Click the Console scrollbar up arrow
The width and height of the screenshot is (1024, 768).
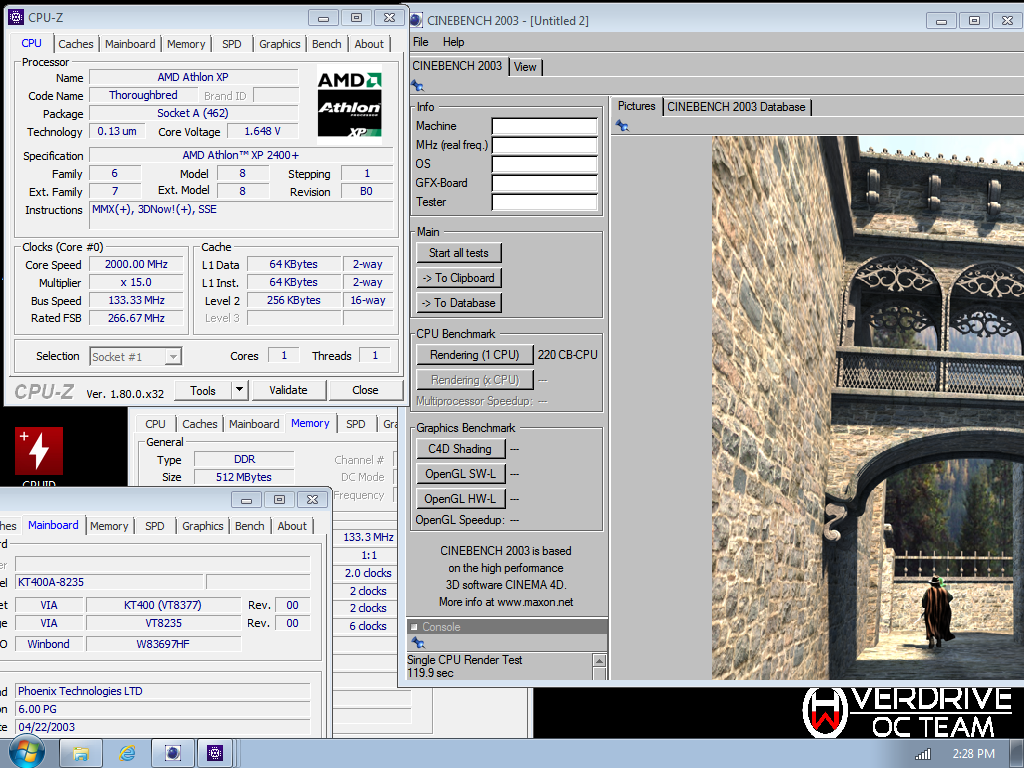(x=600, y=660)
